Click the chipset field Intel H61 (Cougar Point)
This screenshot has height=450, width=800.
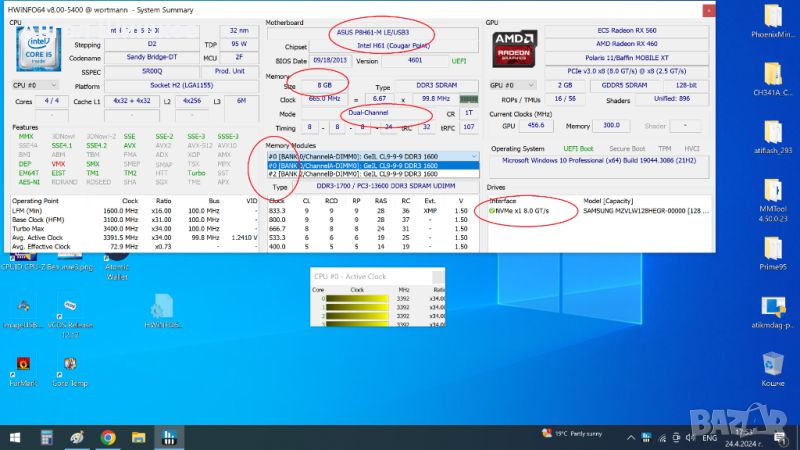[393, 46]
